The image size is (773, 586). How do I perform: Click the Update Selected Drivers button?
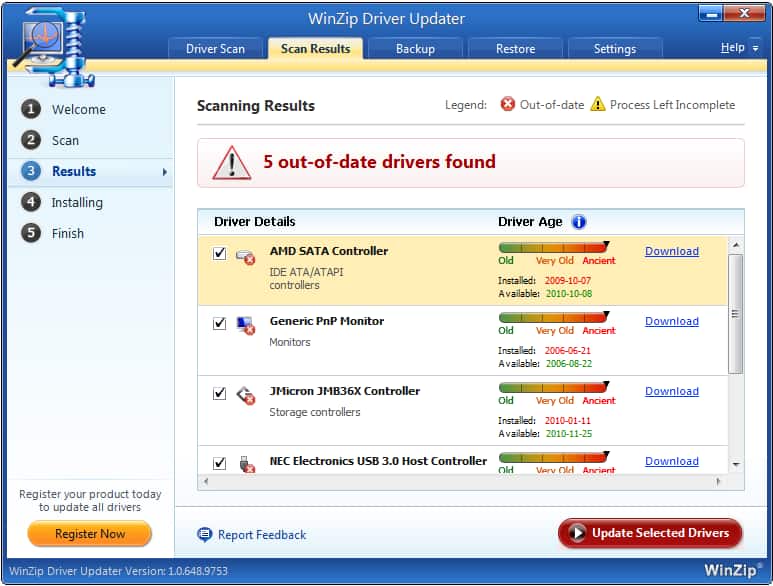click(x=650, y=533)
